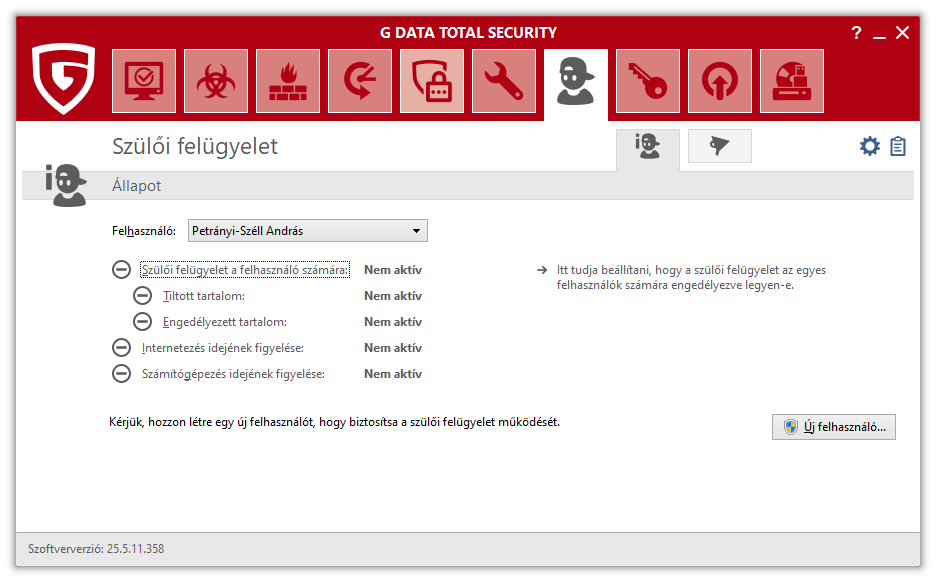Click status icon beside Tiltott tartalom
The image size is (936, 582).
click(x=142, y=295)
